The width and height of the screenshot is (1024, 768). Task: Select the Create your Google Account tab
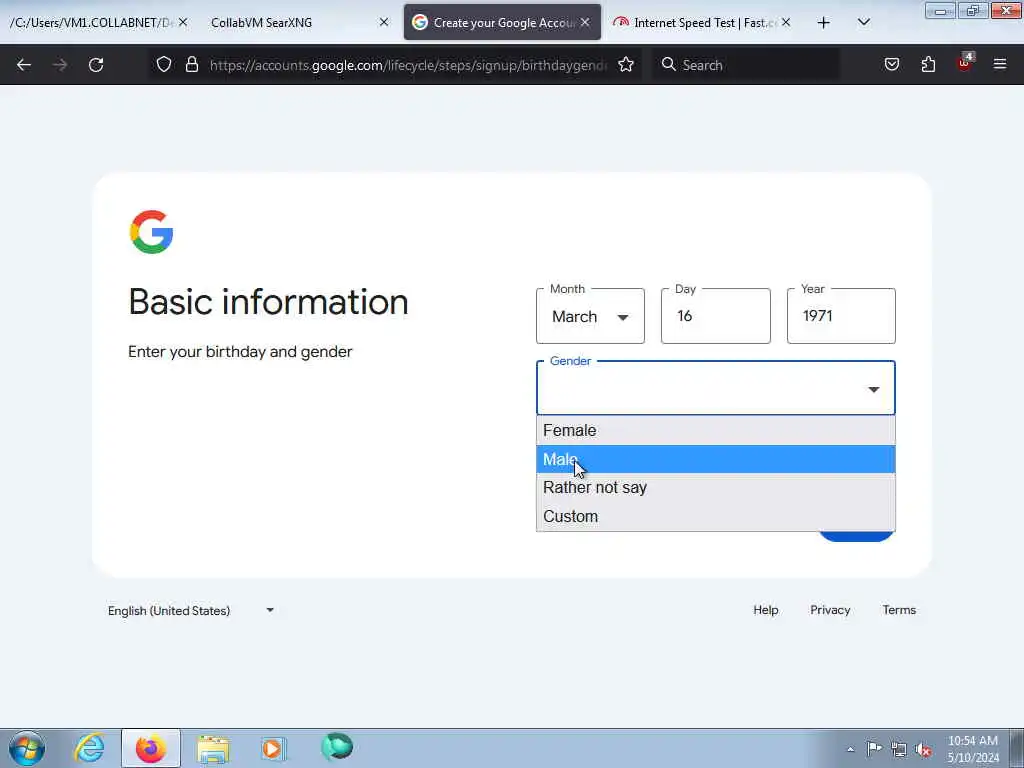click(502, 23)
